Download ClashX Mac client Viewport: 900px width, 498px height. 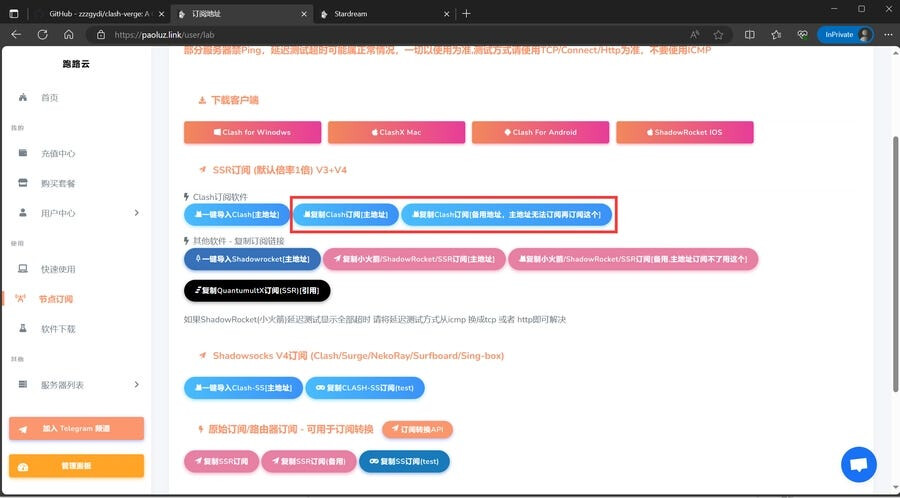397,132
